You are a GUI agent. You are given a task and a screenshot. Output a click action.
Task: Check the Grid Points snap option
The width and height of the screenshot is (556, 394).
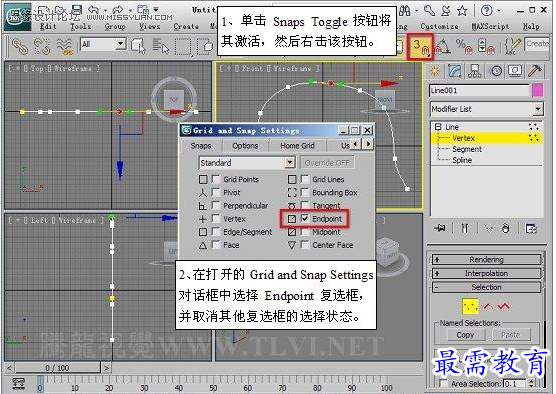(x=216, y=179)
